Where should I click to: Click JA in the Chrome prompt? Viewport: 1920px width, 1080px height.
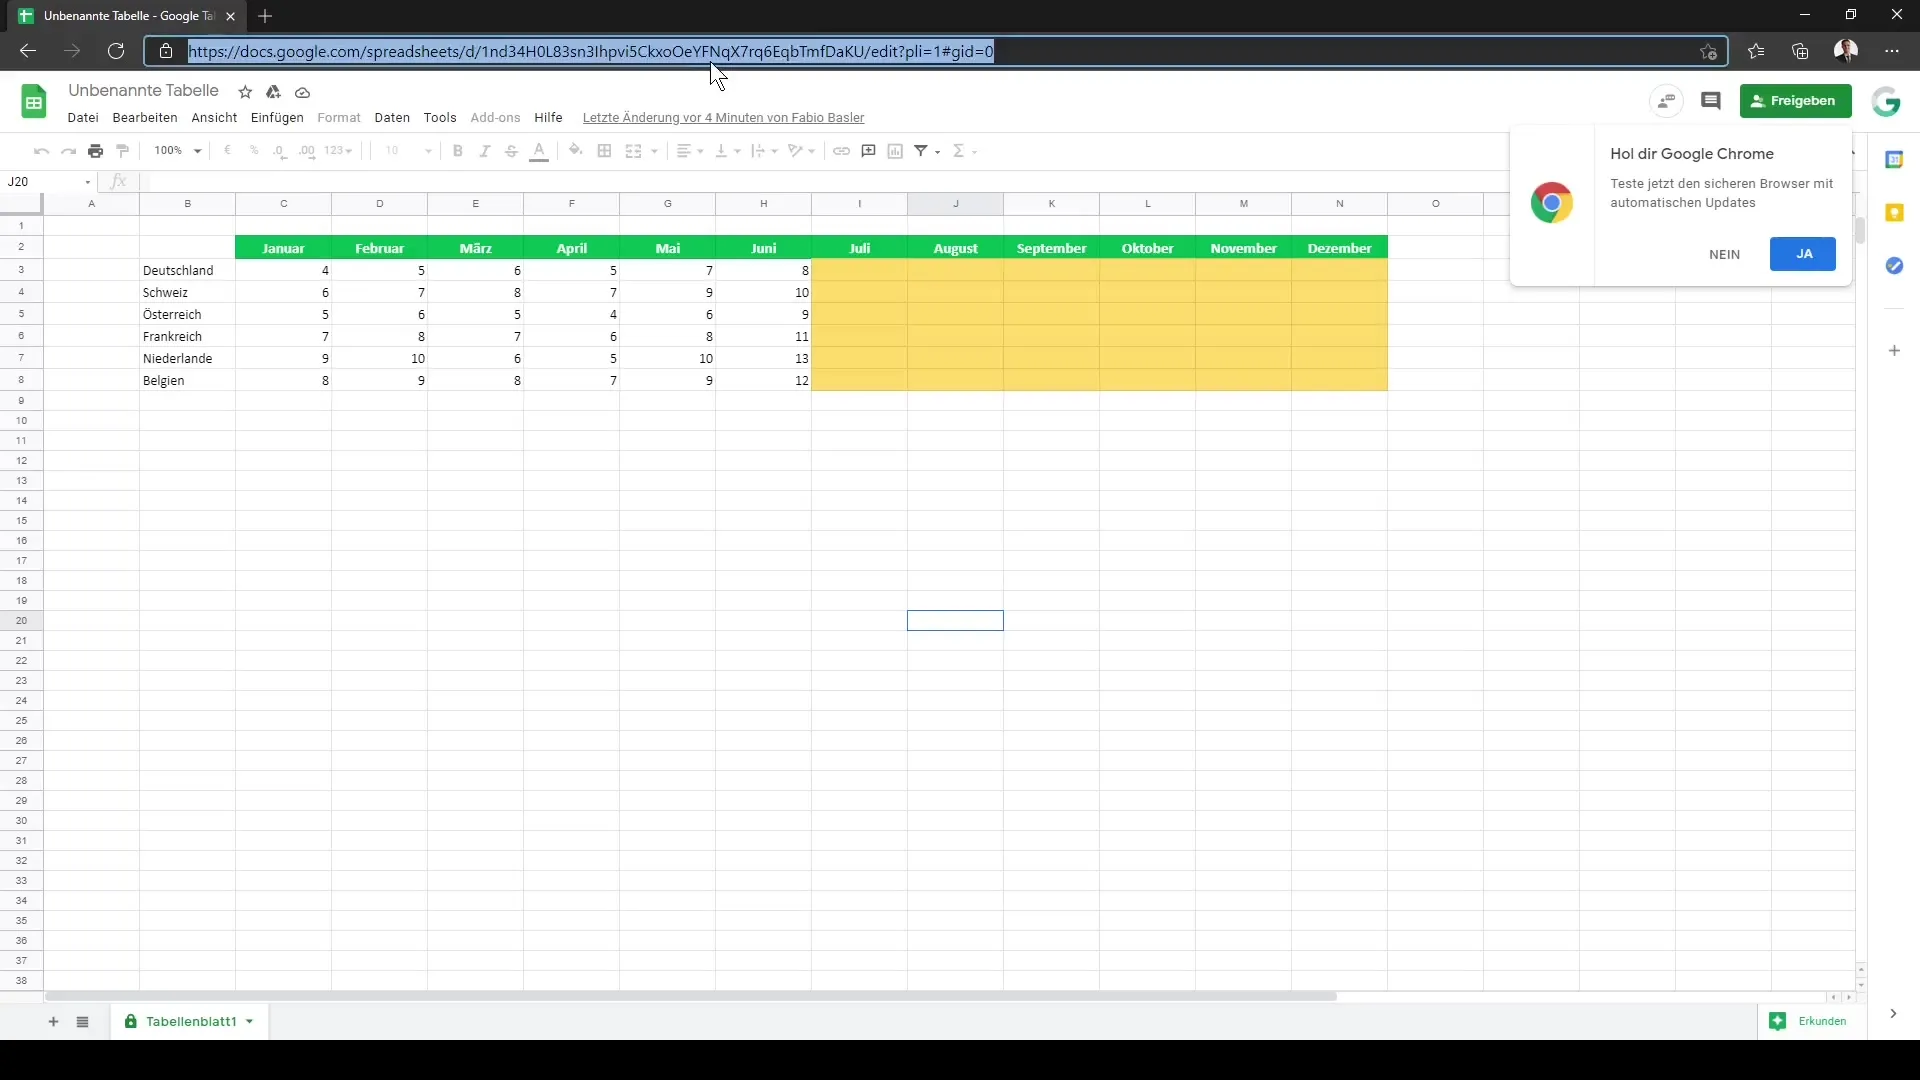(x=1803, y=254)
